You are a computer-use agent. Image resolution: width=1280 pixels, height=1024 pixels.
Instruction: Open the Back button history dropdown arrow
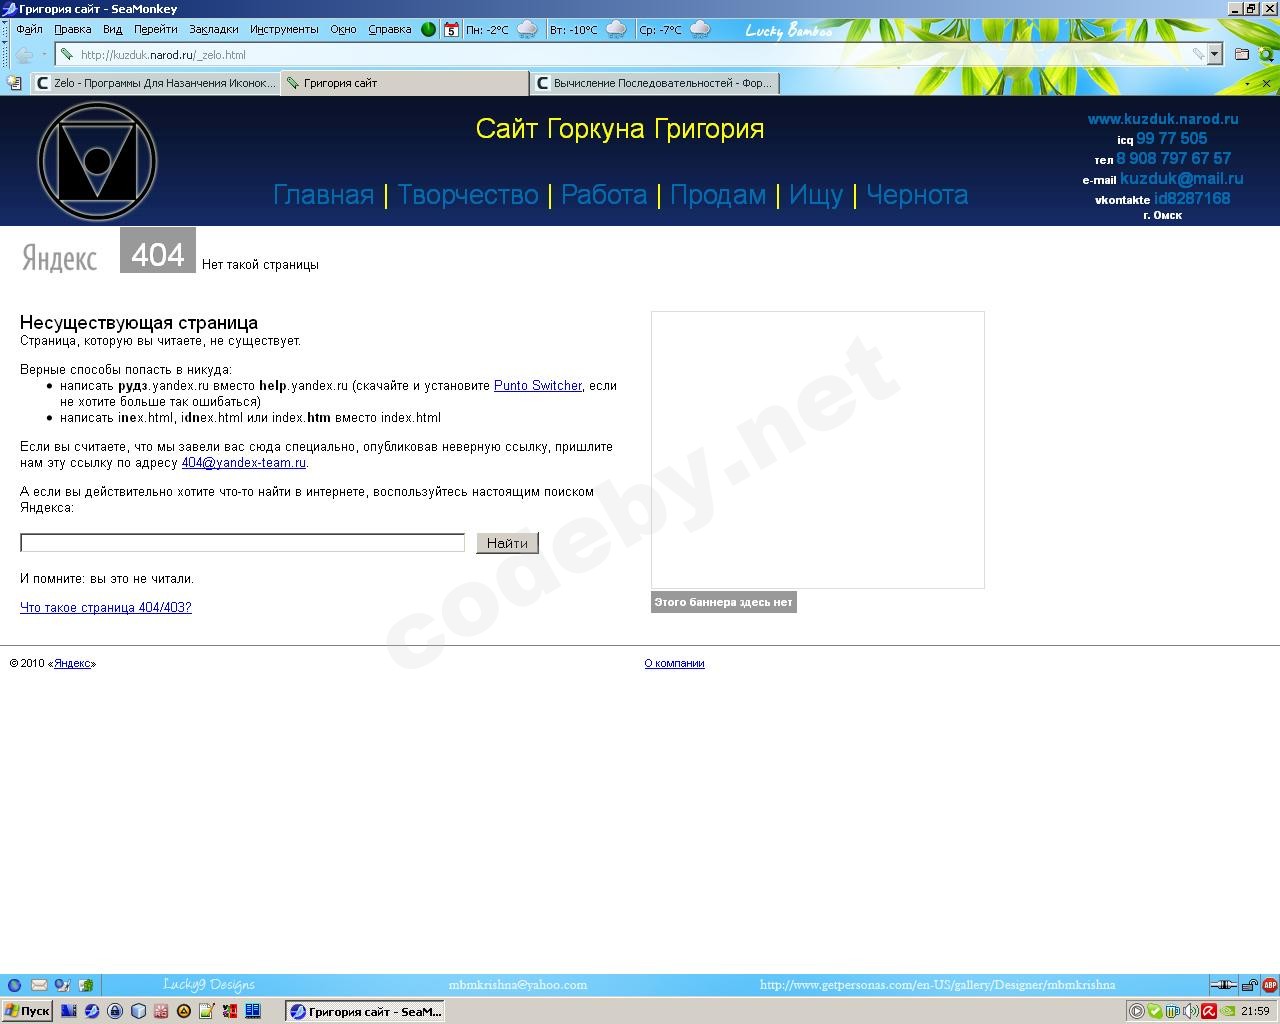43,55
